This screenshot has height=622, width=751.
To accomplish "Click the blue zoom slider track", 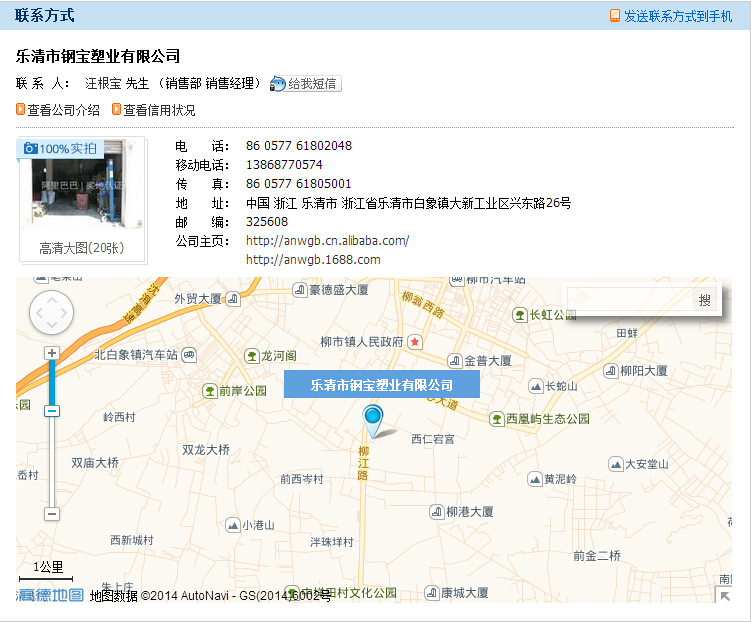I will click(x=52, y=383).
